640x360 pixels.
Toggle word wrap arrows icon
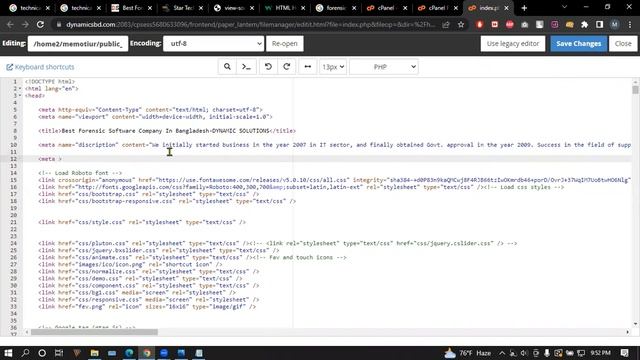click(x=308, y=67)
